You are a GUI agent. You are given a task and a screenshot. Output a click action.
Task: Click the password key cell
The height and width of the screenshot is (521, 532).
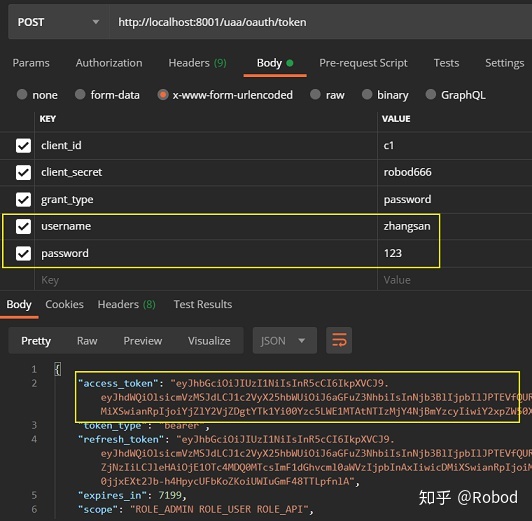click(x=206, y=253)
